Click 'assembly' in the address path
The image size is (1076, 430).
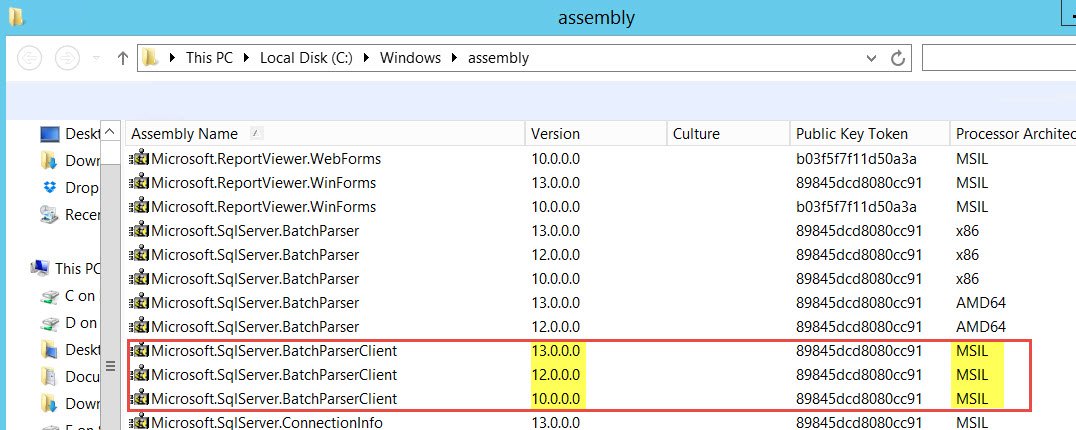point(498,58)
